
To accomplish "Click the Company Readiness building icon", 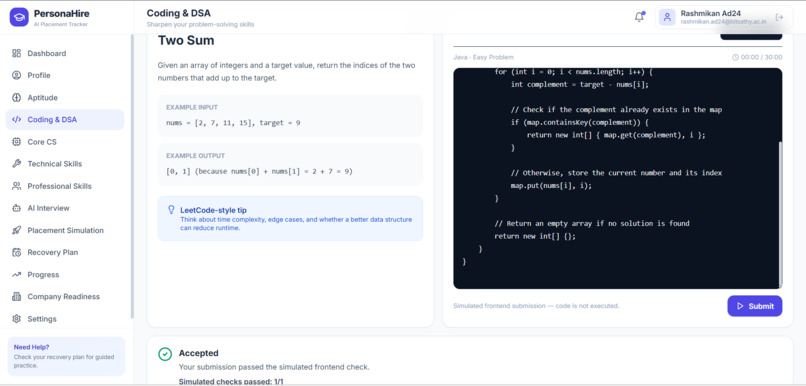I will pyautogui.click(x=16, y=297).
